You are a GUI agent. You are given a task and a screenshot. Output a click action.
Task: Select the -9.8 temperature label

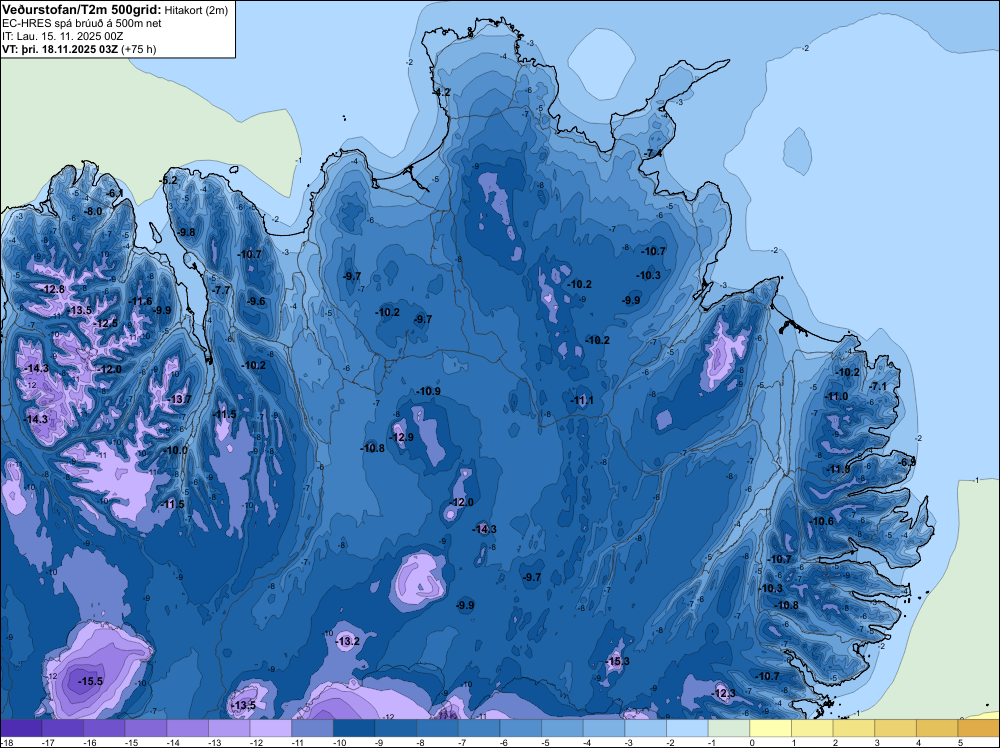(186, 232)
